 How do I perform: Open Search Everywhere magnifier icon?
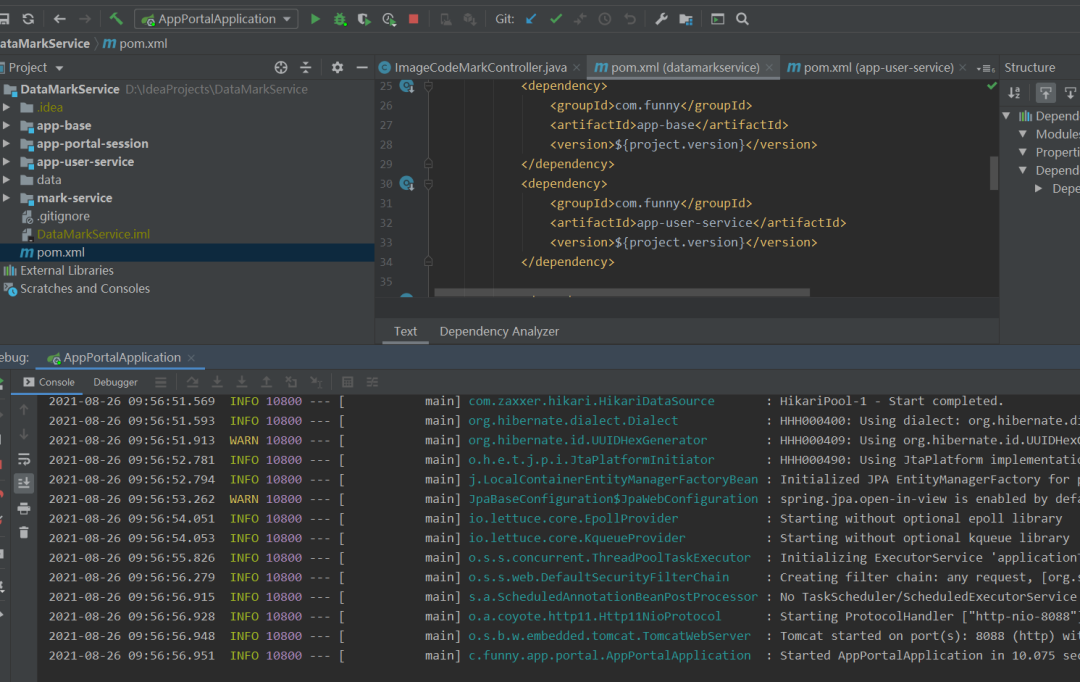[x=742, y=19]
